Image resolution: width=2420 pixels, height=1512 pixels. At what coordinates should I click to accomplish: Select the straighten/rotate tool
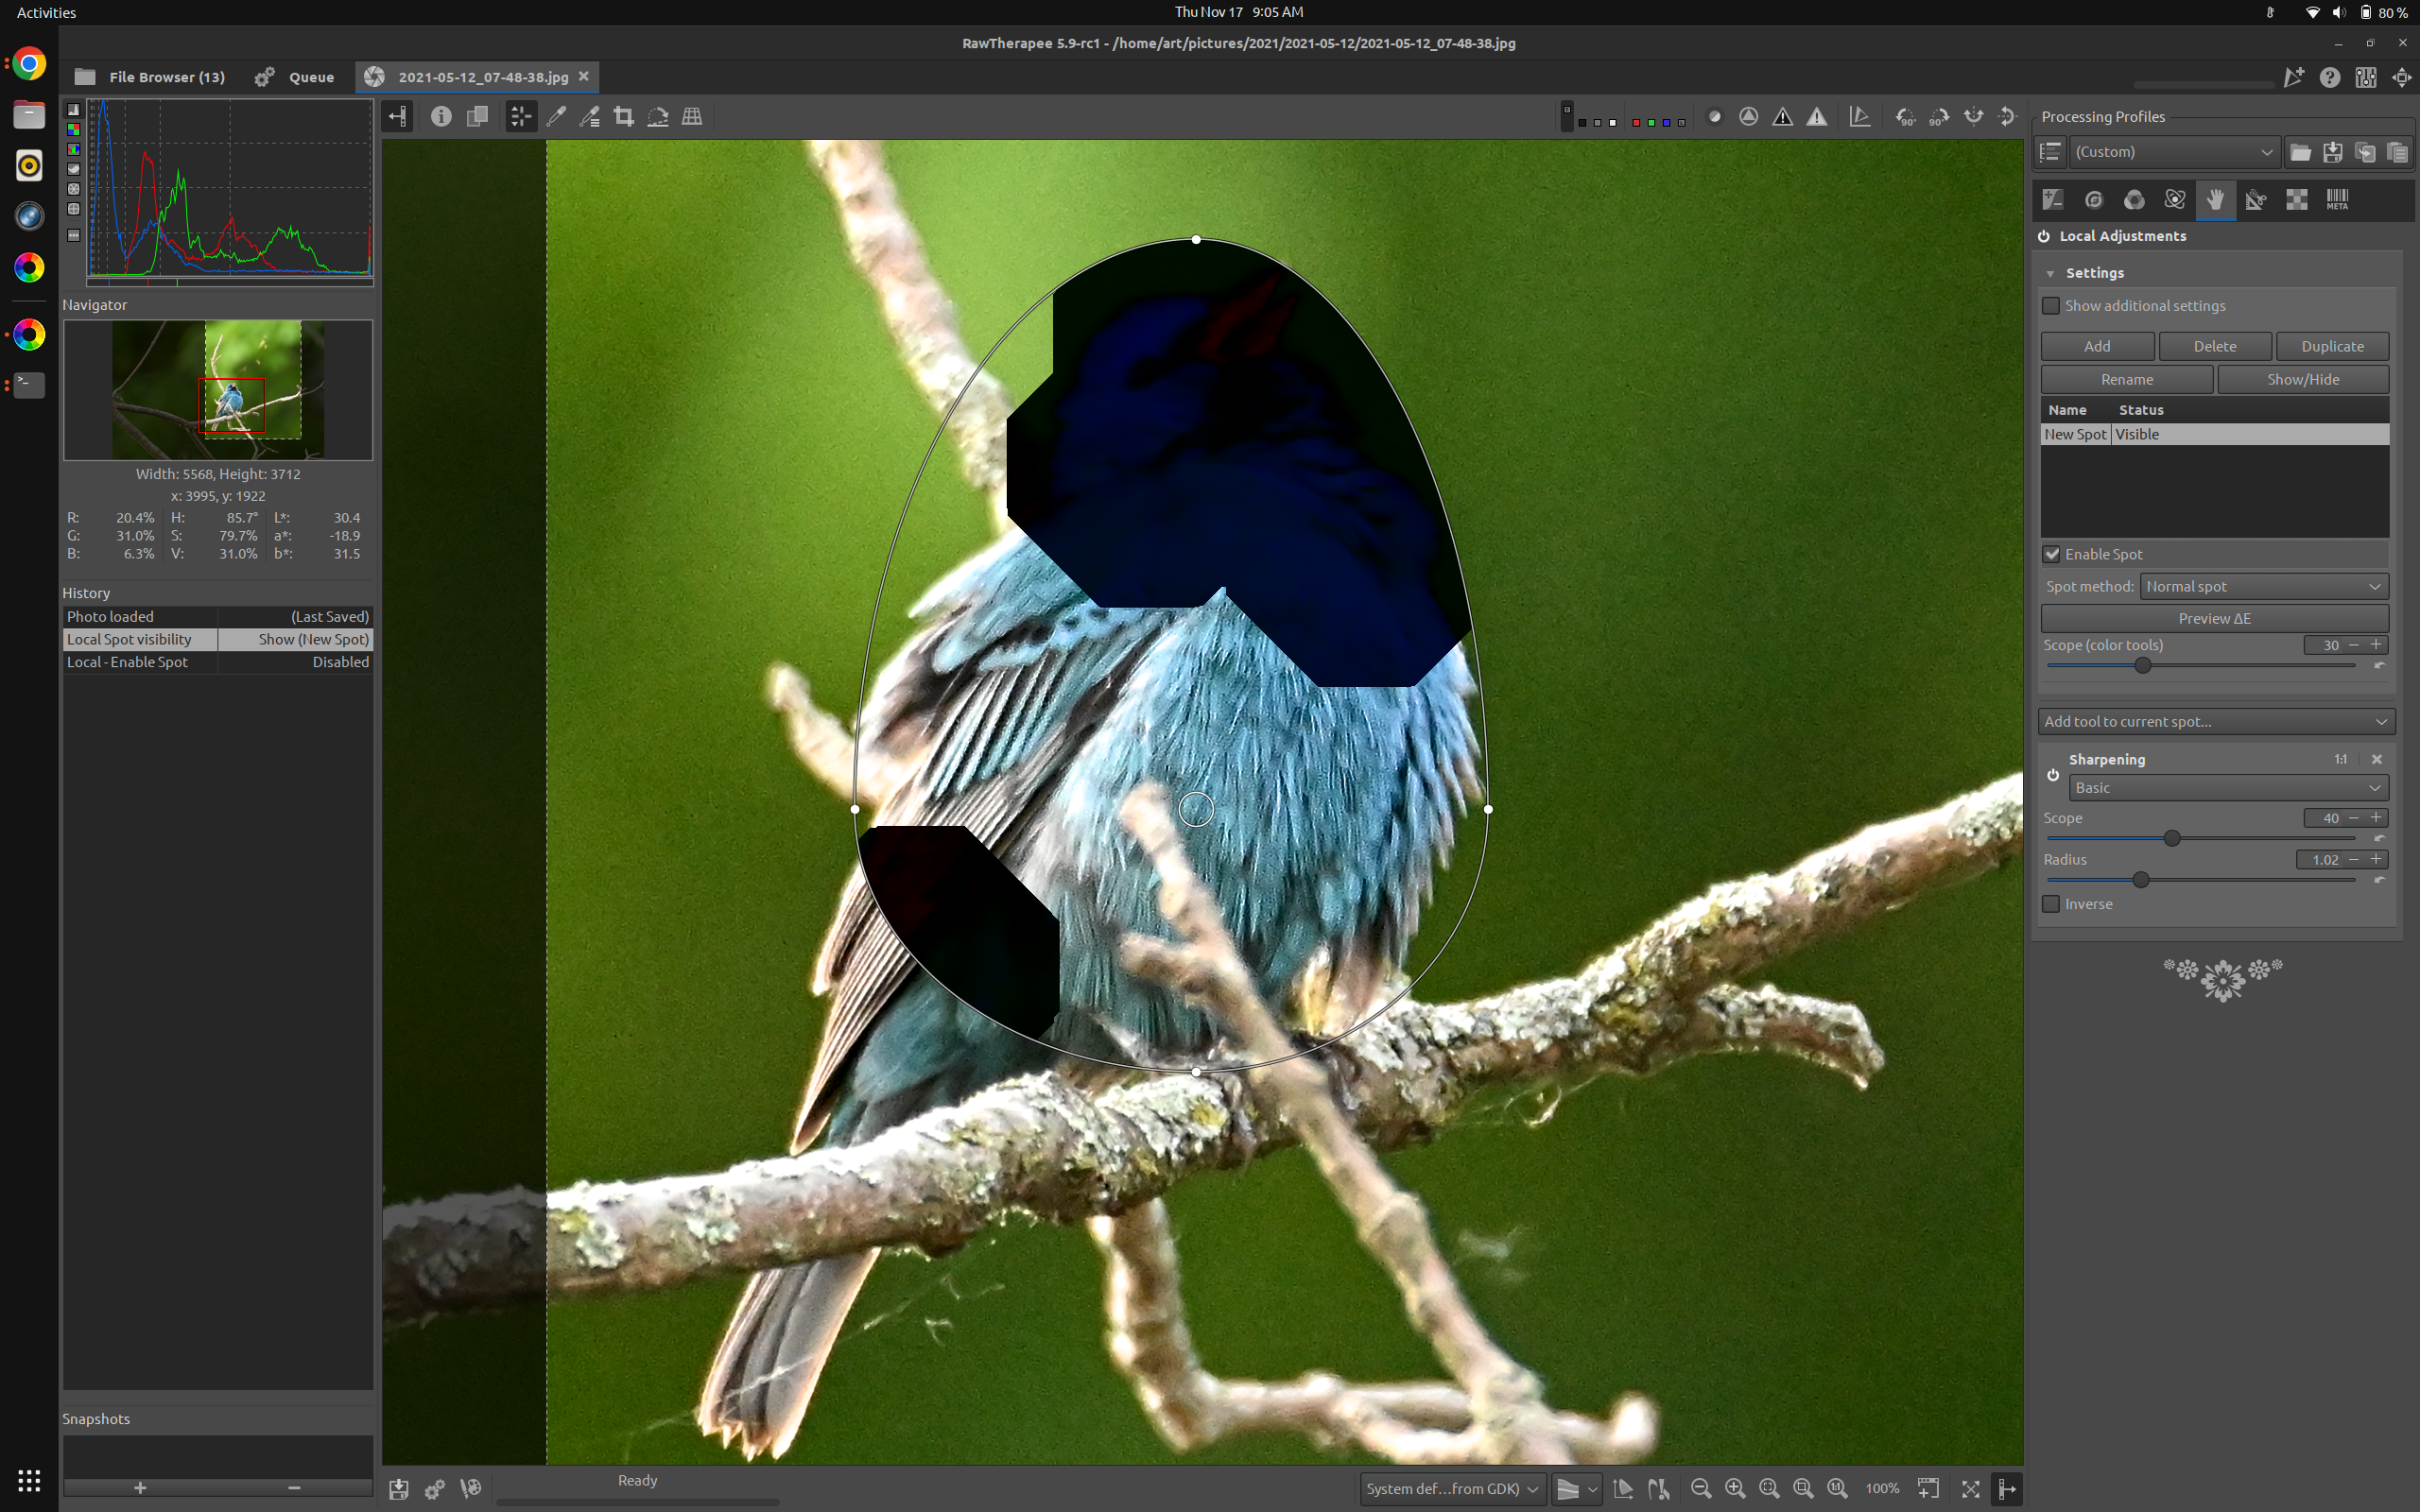(x=658, y=117)
